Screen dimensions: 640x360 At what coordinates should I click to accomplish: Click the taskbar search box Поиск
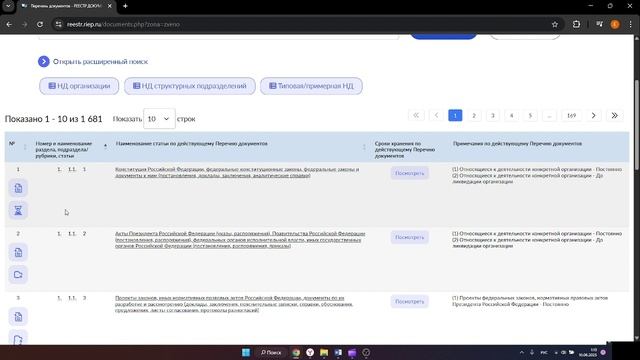pyautogui.click(x=271, y=353)
